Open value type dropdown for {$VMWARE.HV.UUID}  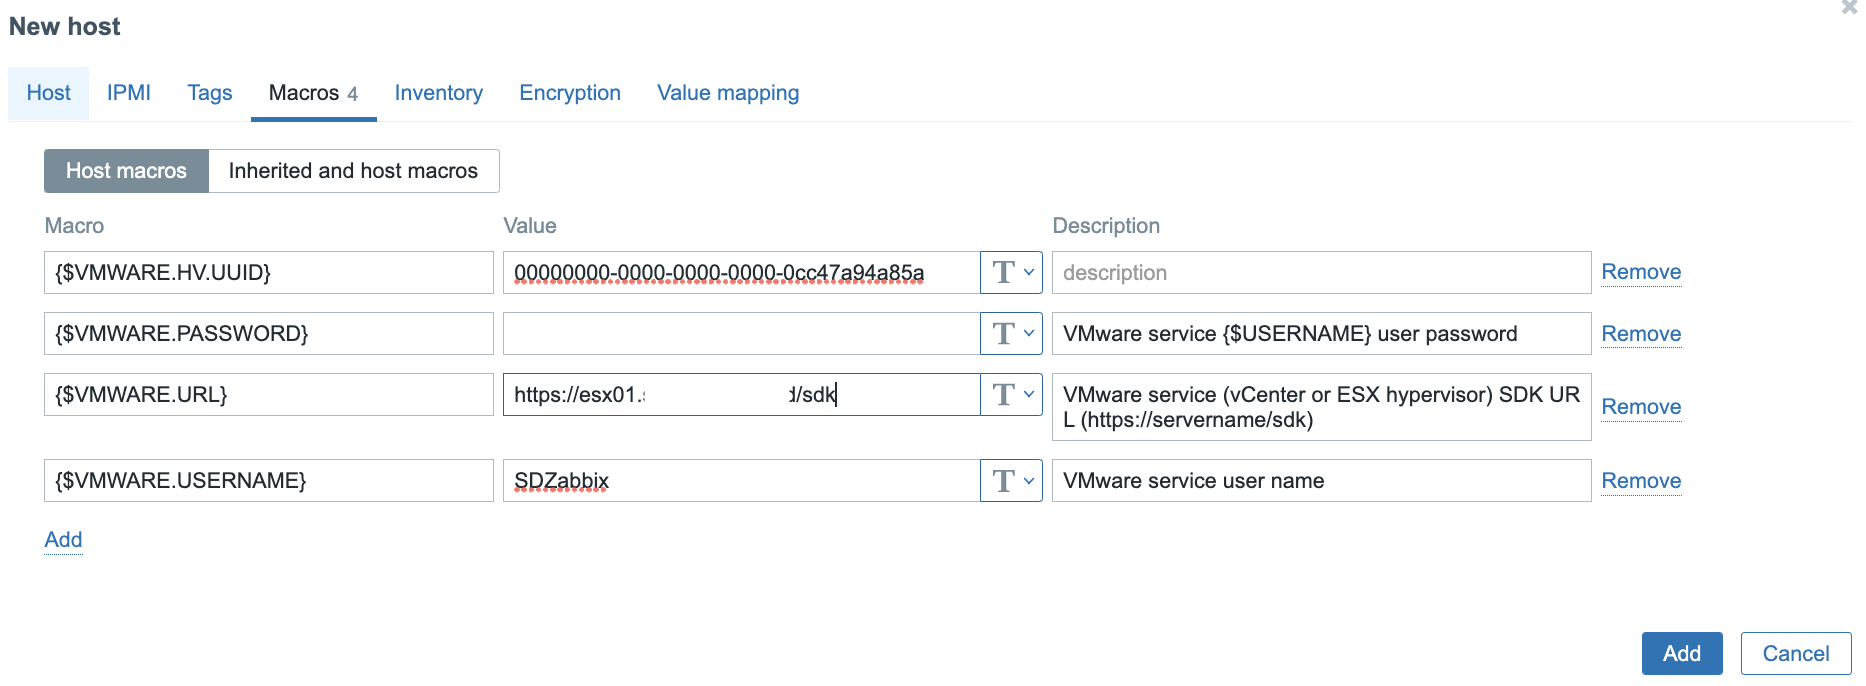[x=1011, y=272]
